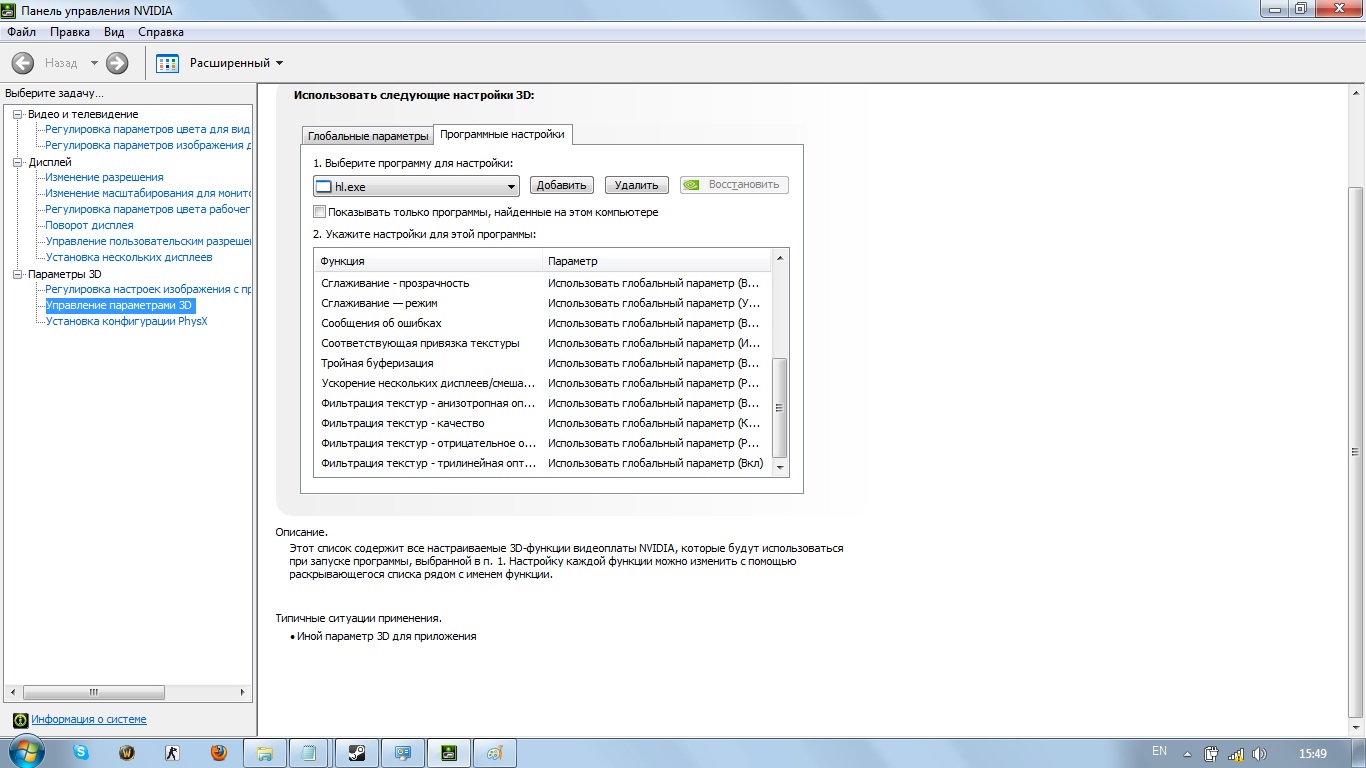Click the network signal tray icon
This screenshot has width=1366, height=768.
(1236, 754)
